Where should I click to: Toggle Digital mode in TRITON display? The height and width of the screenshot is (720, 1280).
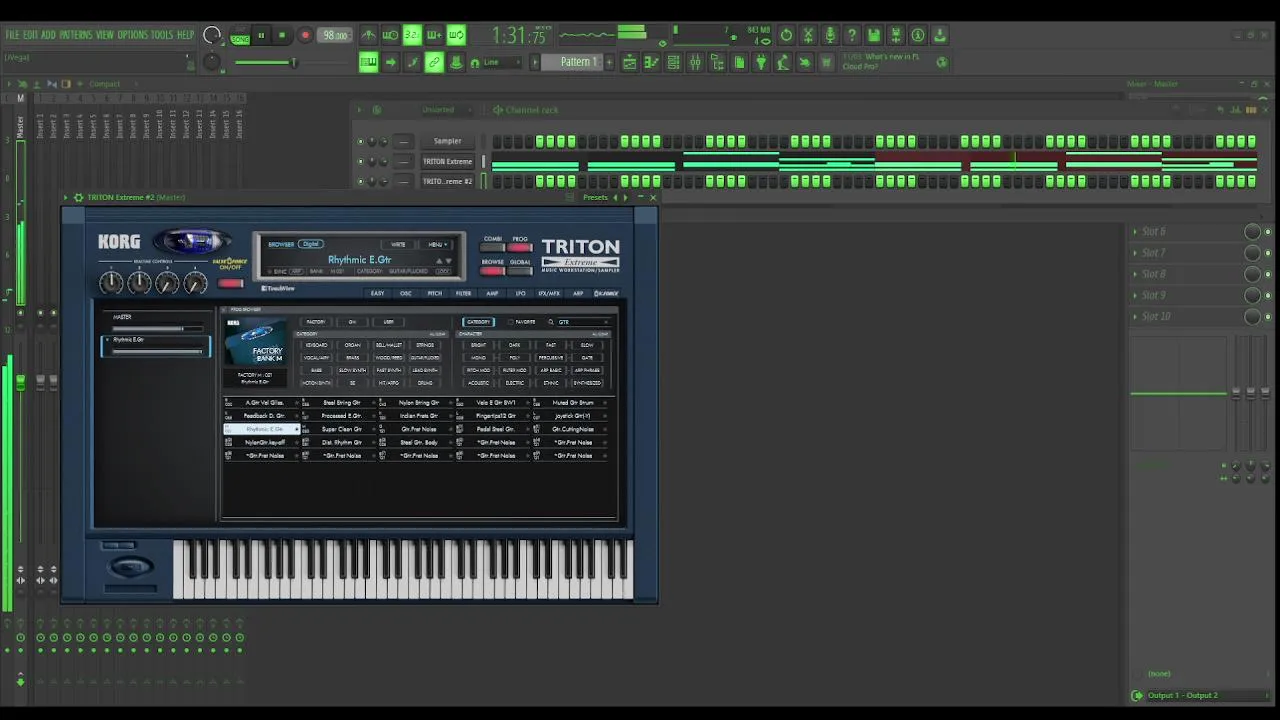[x=311, y=244]
